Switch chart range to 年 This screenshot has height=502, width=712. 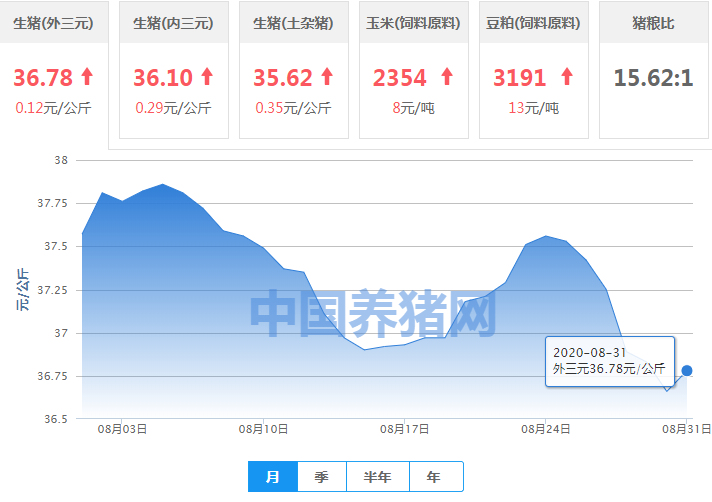[436, 477]
